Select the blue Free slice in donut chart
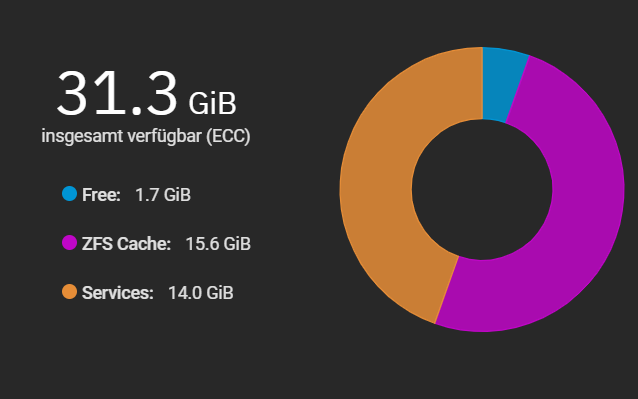 [x=500, y=84]
